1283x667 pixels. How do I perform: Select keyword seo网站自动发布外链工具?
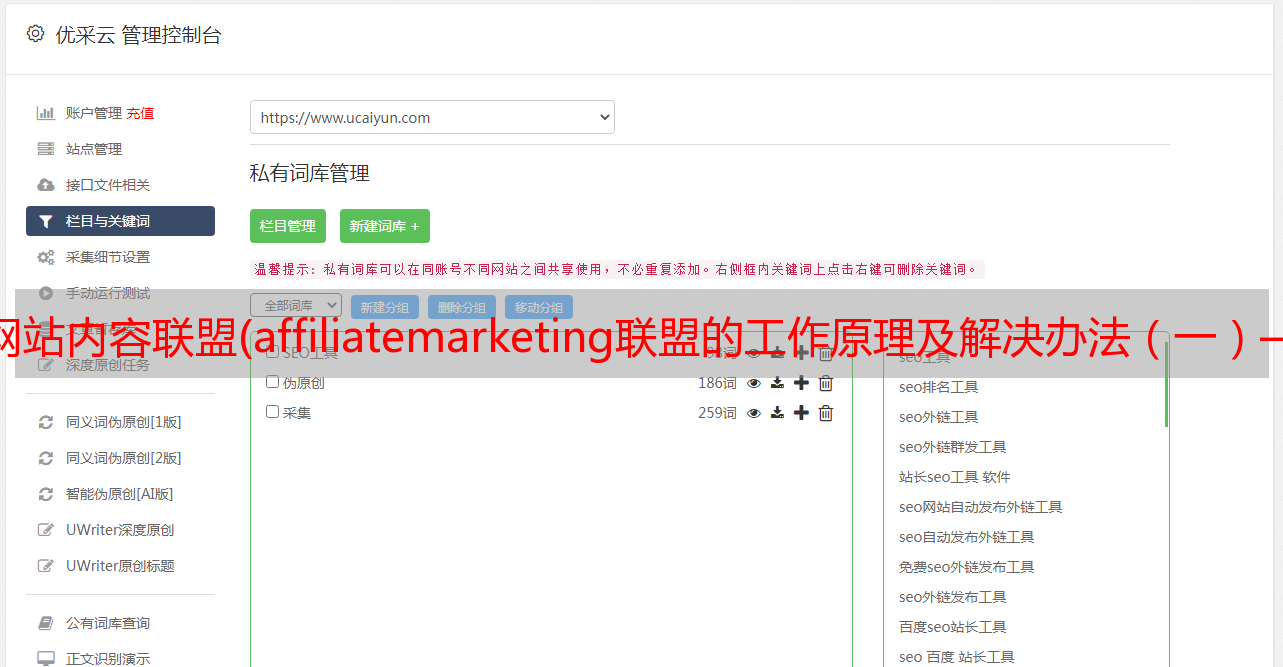[x=980, y=507]
